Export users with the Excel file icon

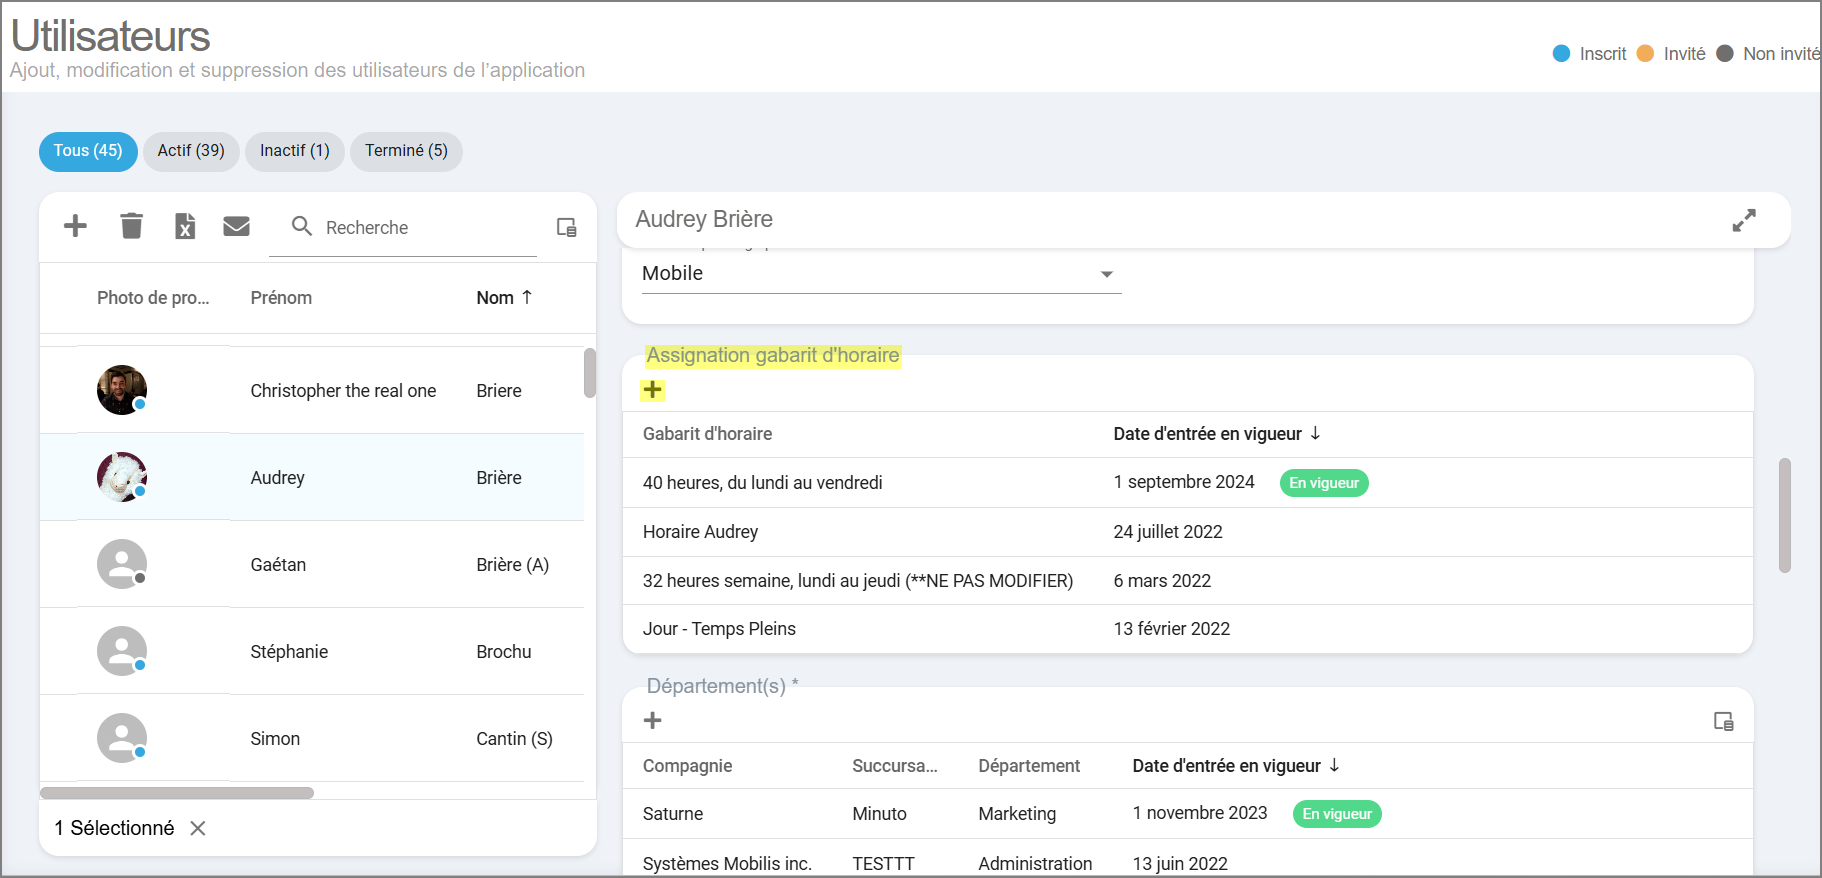click(185, 226)
